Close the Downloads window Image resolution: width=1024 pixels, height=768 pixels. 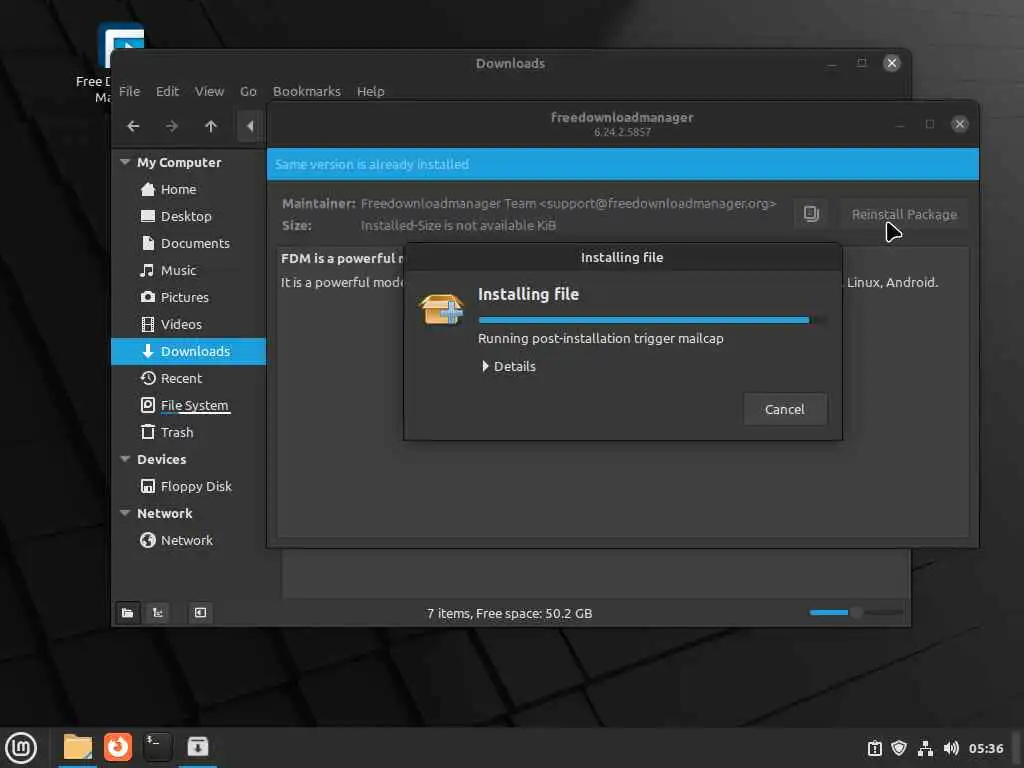tap(891, 63)
